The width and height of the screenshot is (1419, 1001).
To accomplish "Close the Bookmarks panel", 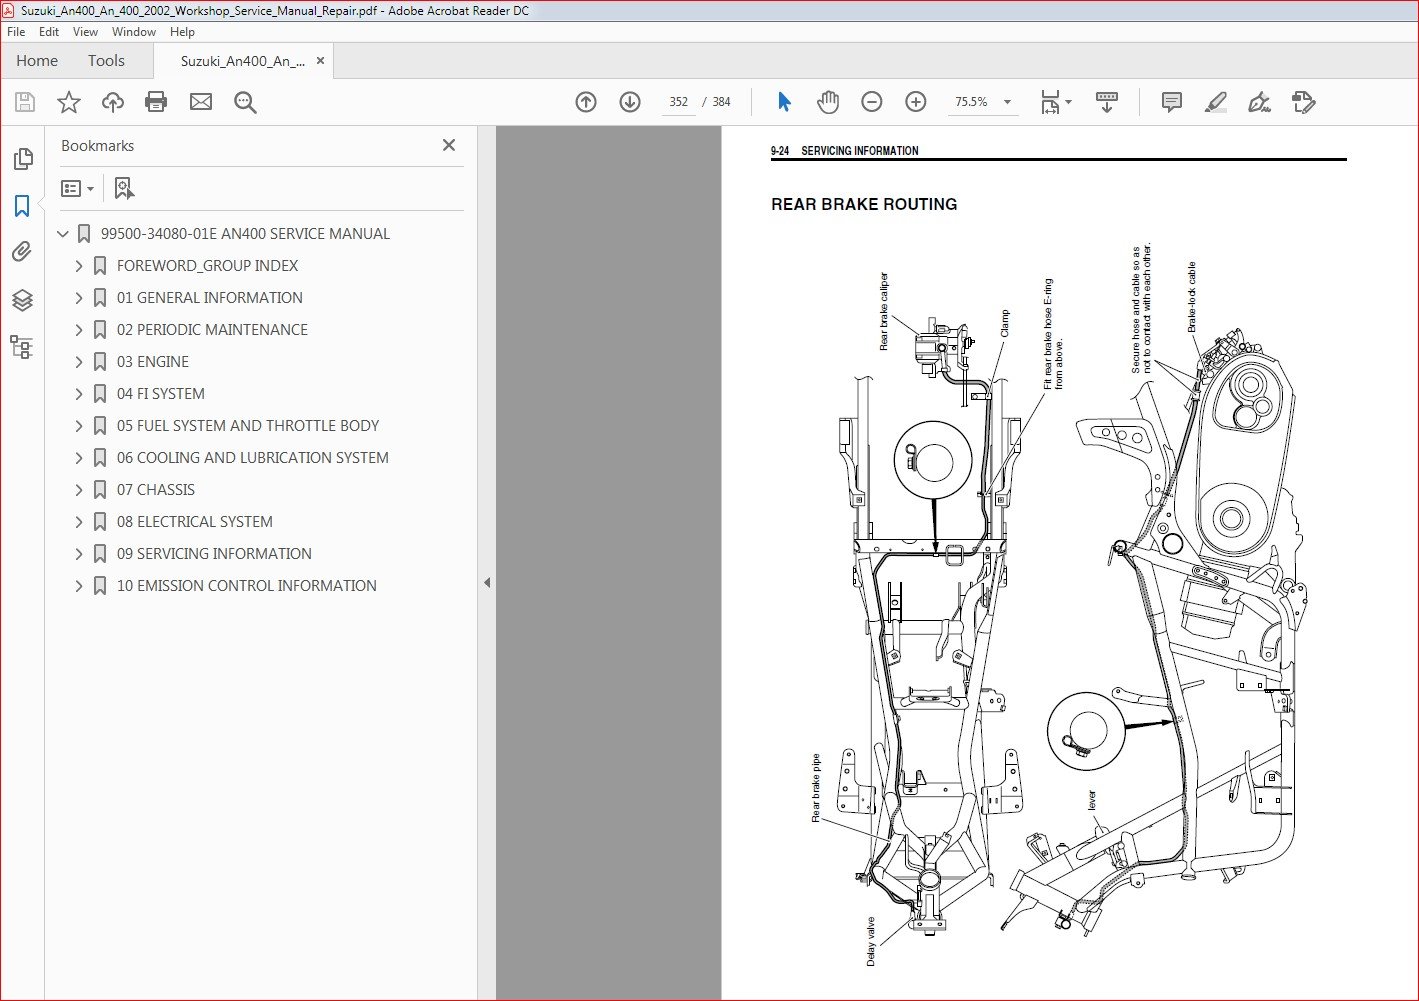I will click(x=449, y=145).
